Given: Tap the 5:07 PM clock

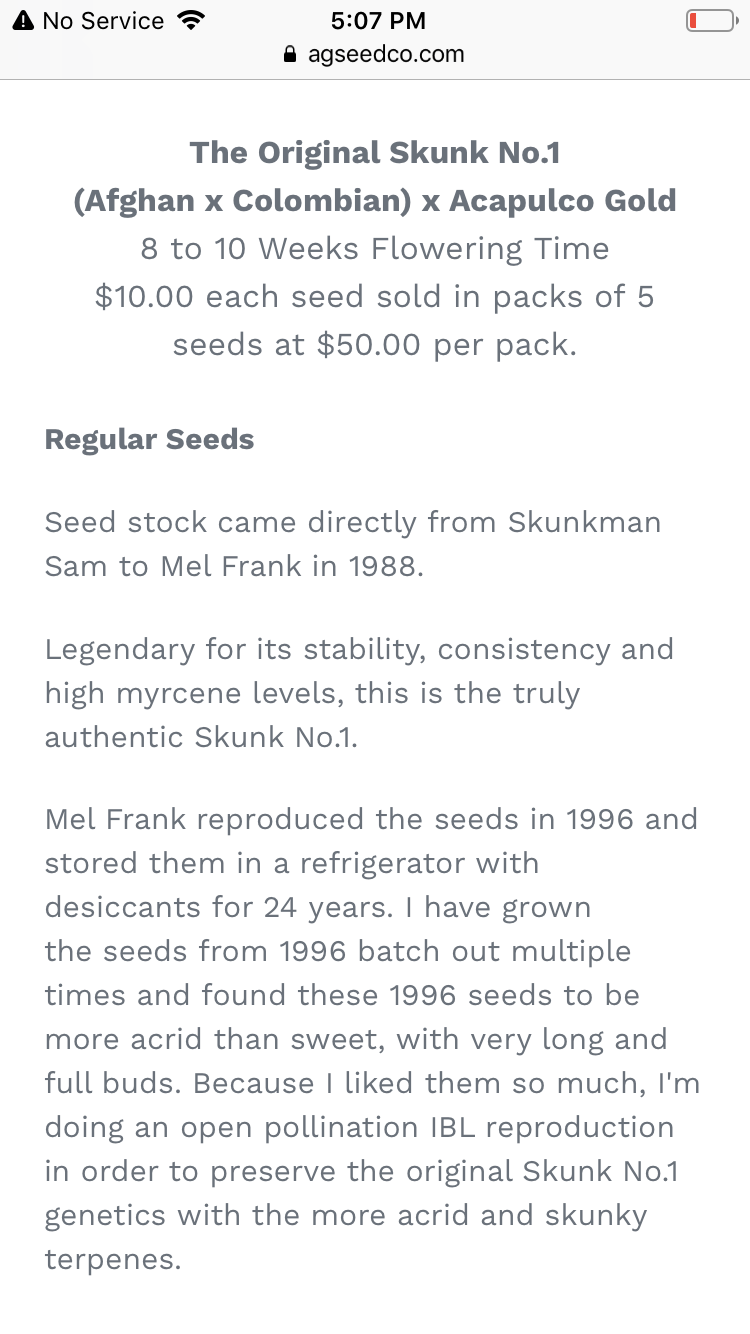Looking at the screenshot, I should pos(377,21).
